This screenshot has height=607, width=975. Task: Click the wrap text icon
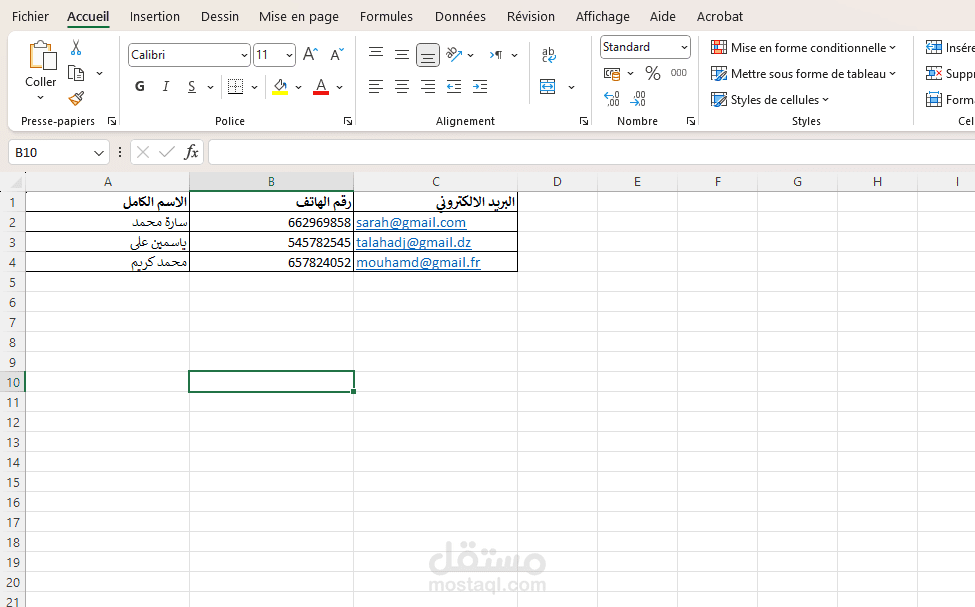[x=548, y=55]
